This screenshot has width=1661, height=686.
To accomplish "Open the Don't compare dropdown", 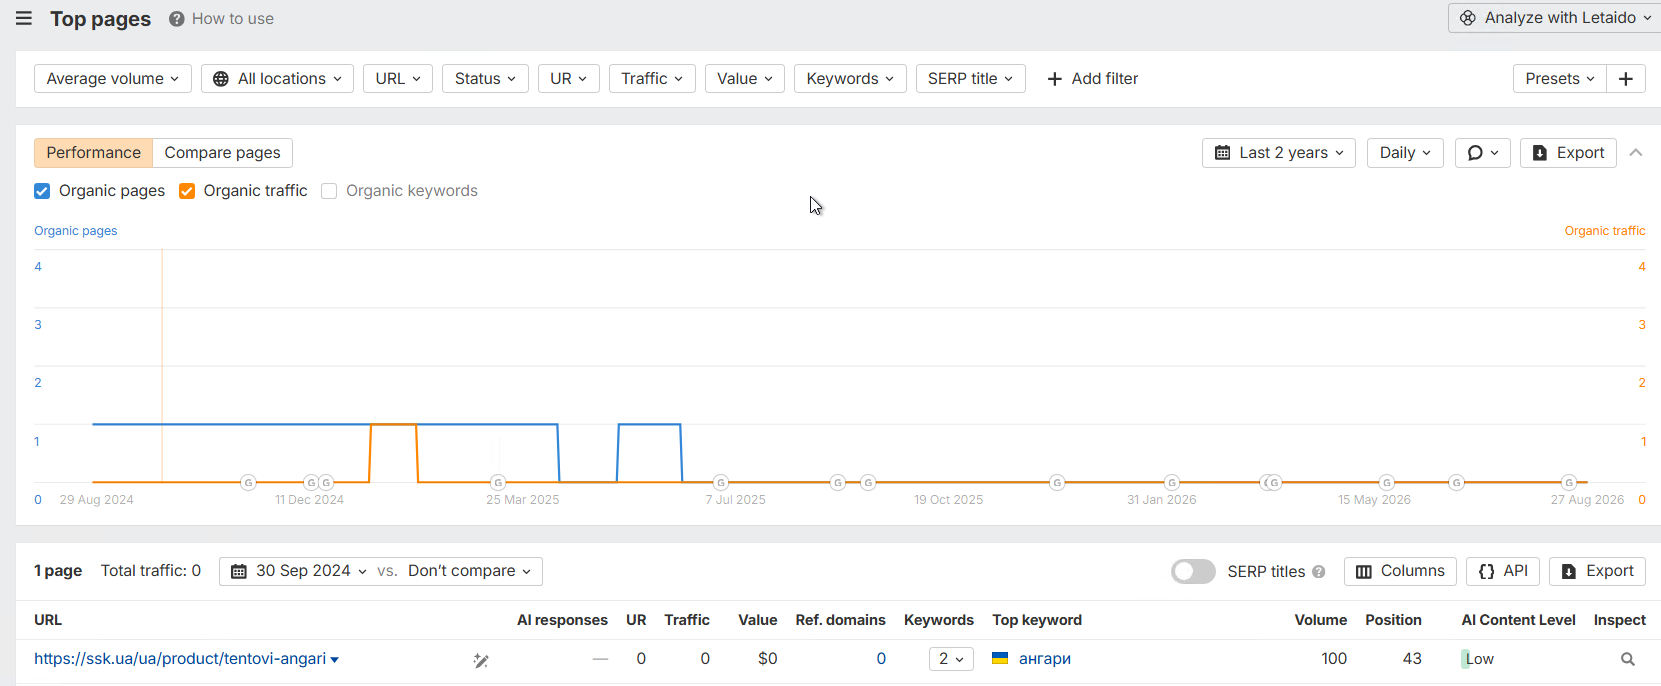I will 469,571.
